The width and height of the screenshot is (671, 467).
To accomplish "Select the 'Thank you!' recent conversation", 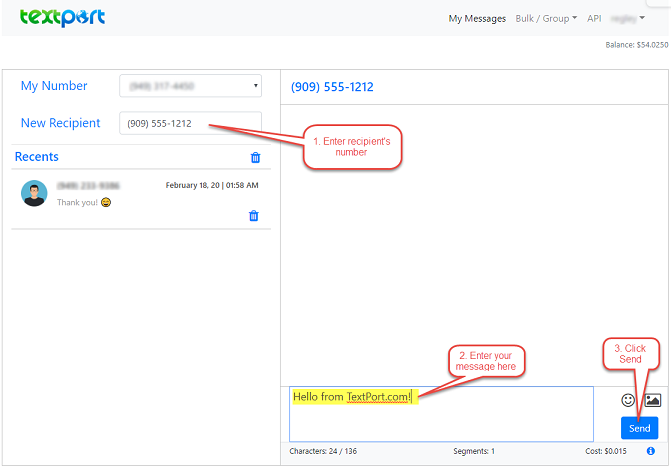I will coord(141,199).
